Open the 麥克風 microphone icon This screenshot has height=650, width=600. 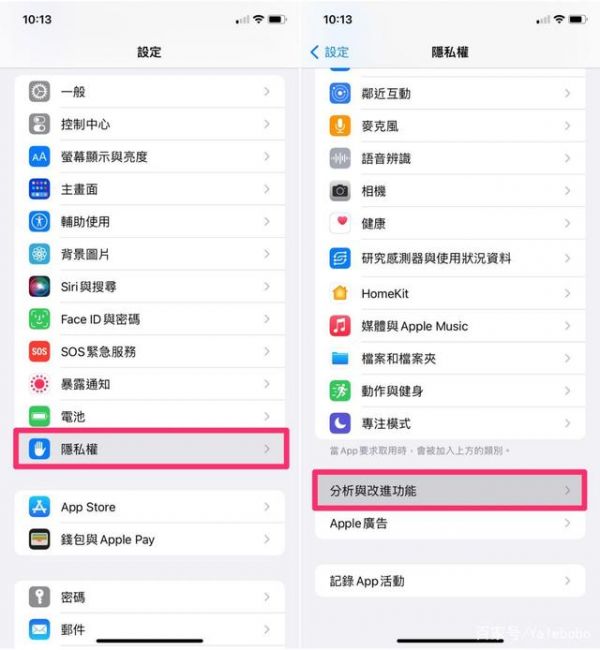340,126
